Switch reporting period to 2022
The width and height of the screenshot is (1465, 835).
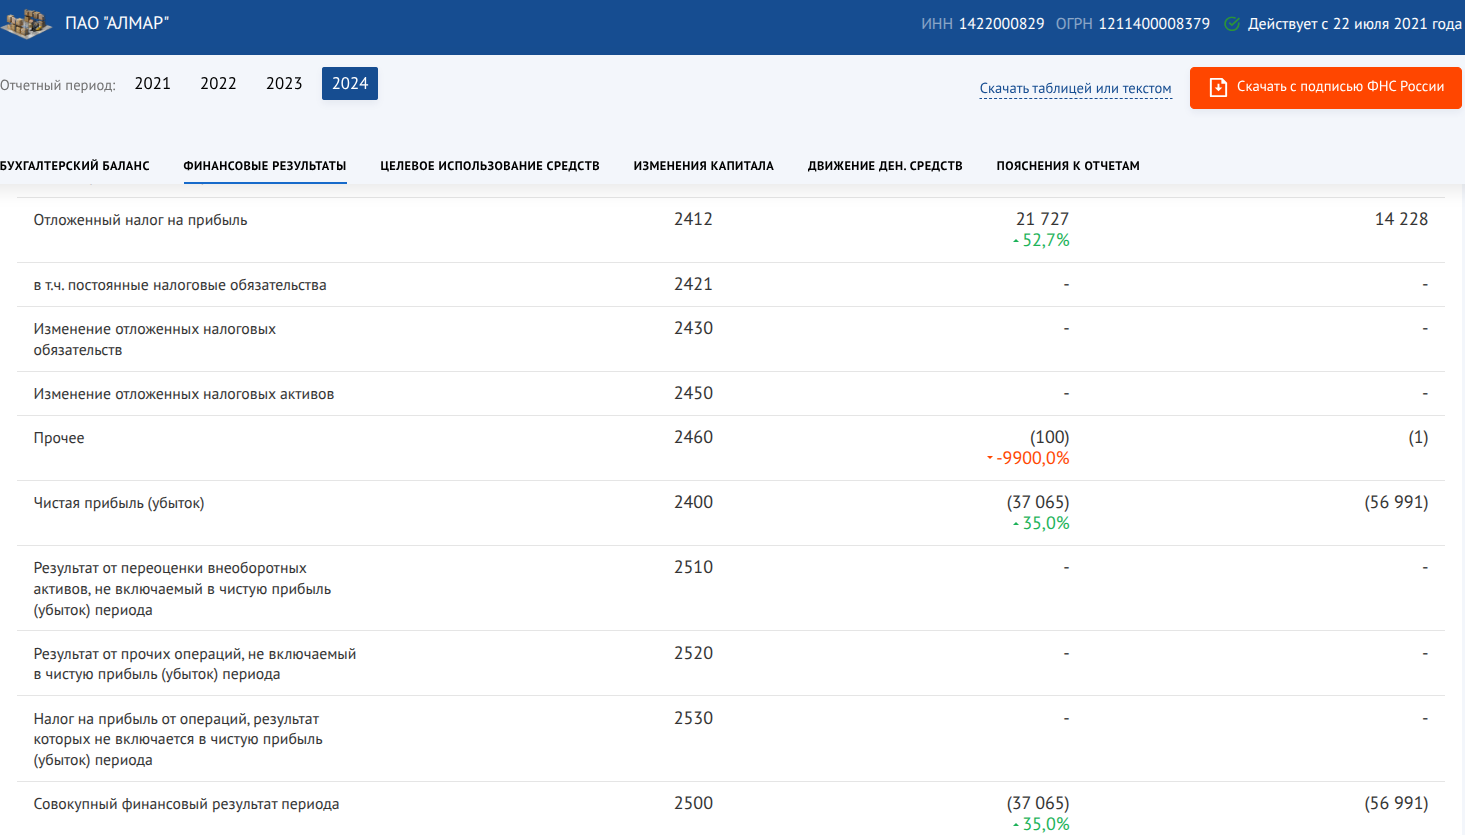tap(218, 84)
